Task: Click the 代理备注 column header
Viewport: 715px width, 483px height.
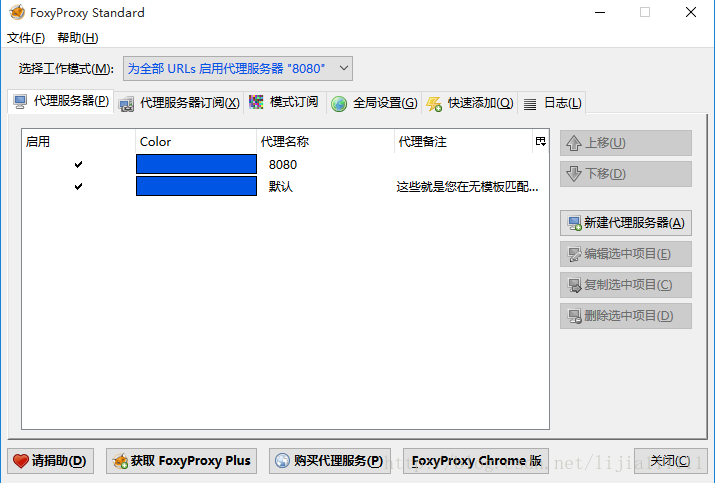Action: click(x=463, y=141)
